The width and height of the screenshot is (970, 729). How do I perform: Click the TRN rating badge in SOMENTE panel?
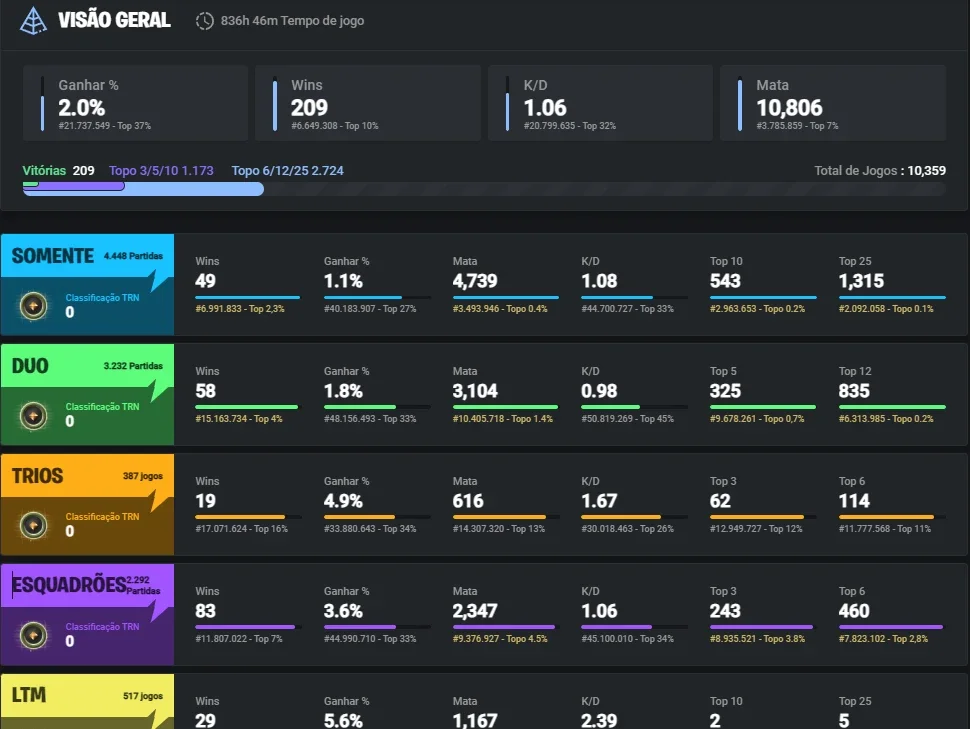pos(33,306)
